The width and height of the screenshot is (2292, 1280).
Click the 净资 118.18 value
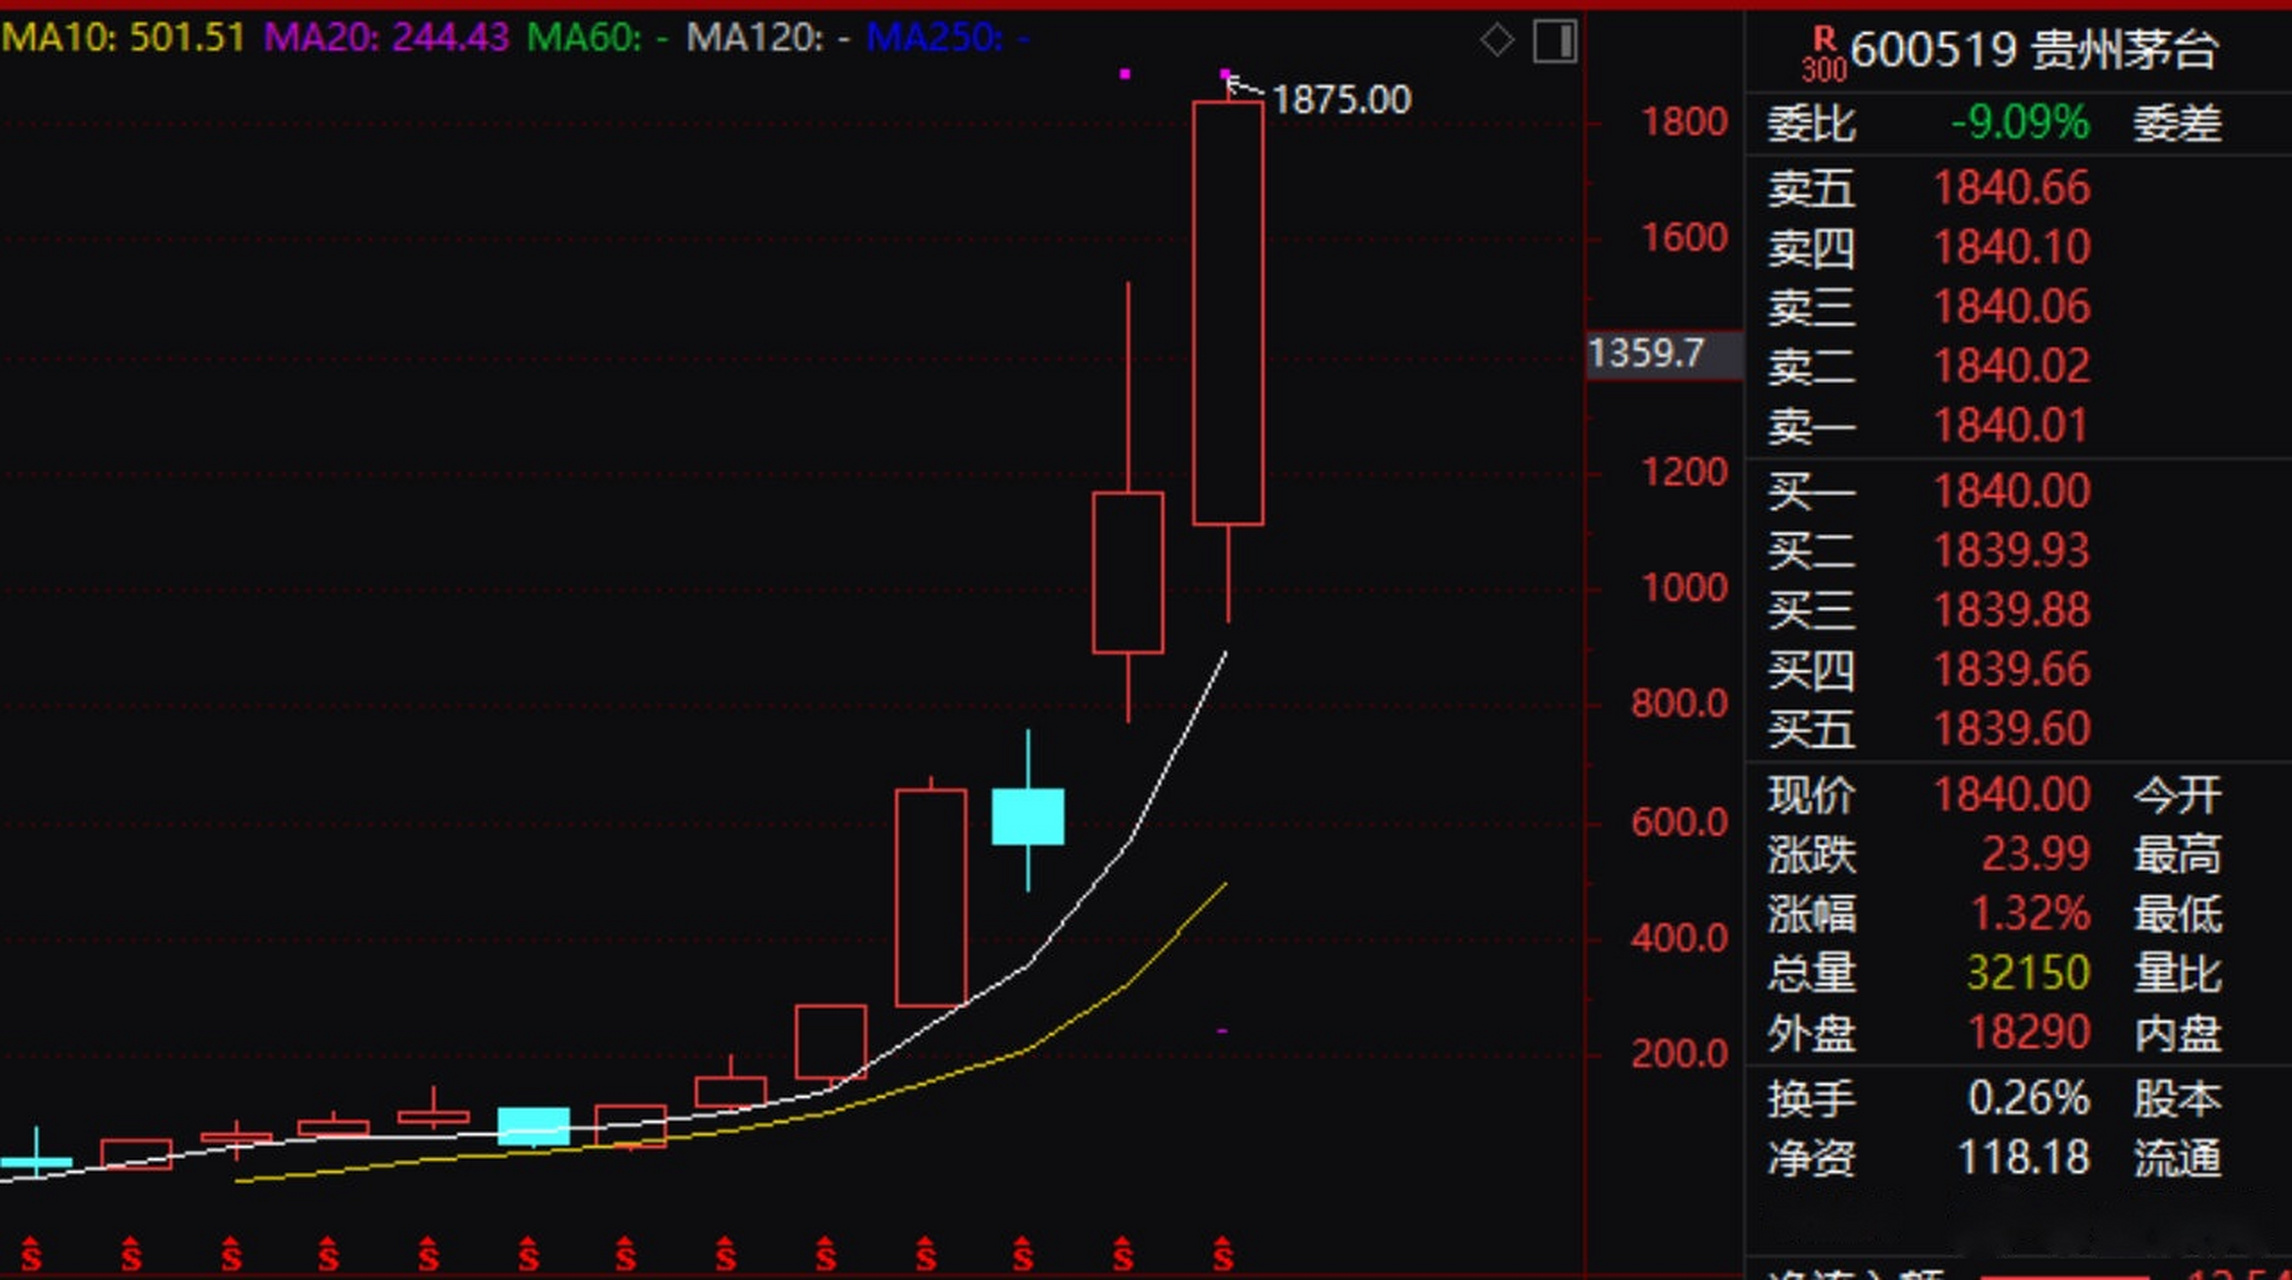click(2023, 1158)
